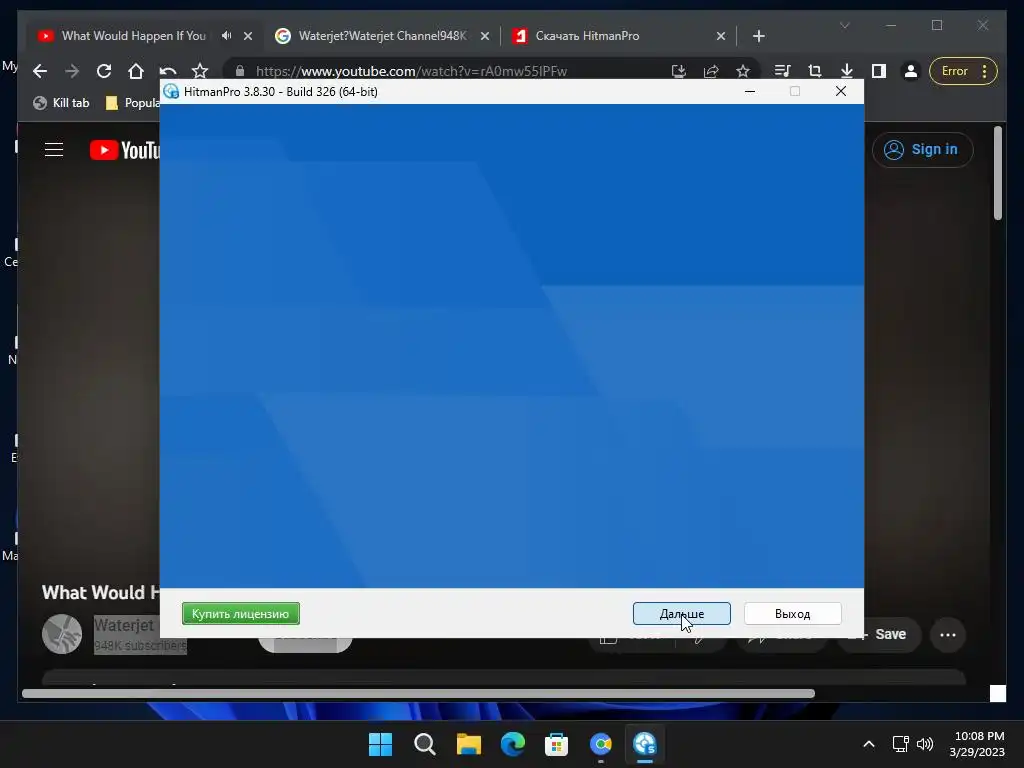1024x768 pixels.
Task: Click the HitmanPro icon in the taskbar
Action: click(645, 744)
